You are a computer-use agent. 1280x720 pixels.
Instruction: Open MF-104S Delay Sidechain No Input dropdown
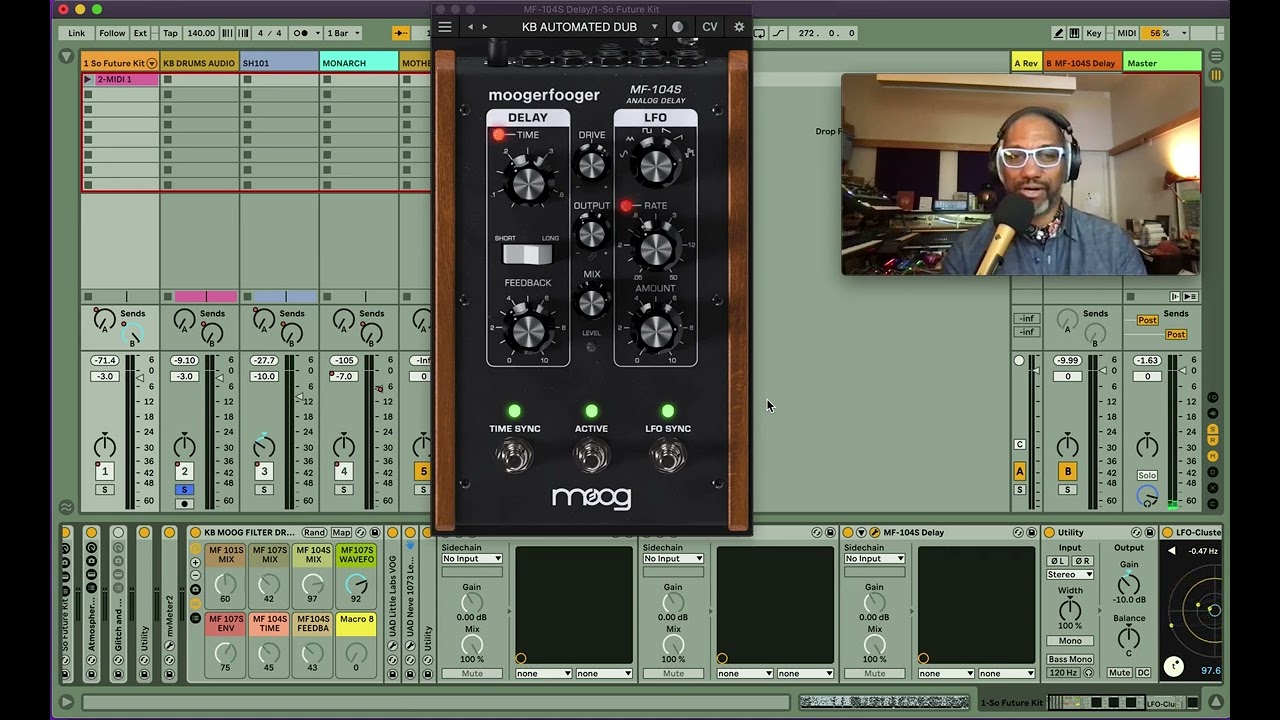pyautogui.click(x=875, y=559)
